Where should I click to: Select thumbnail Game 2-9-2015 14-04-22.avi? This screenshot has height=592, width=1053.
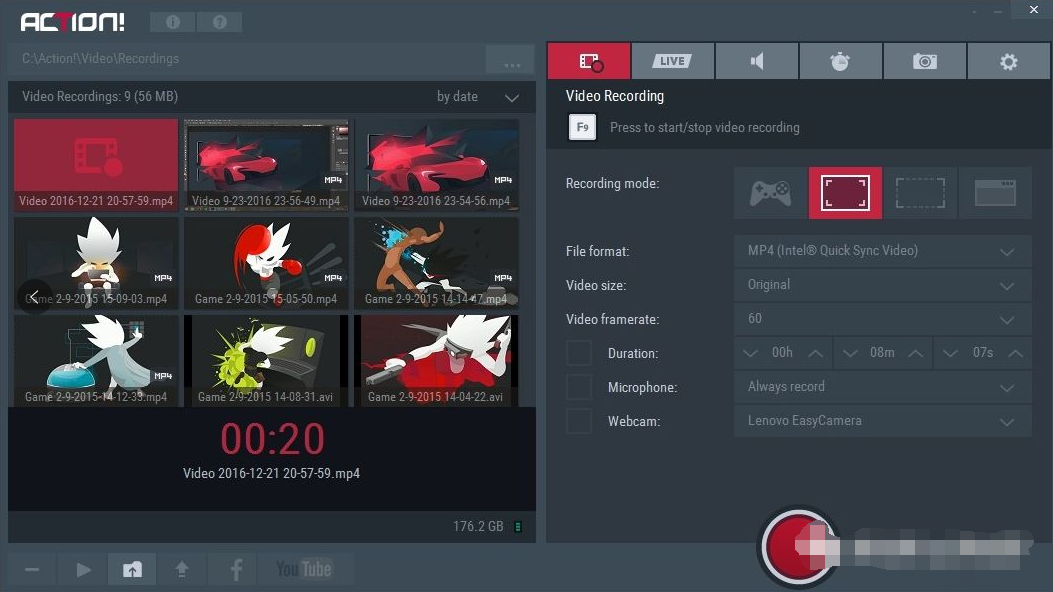(437, 361)
